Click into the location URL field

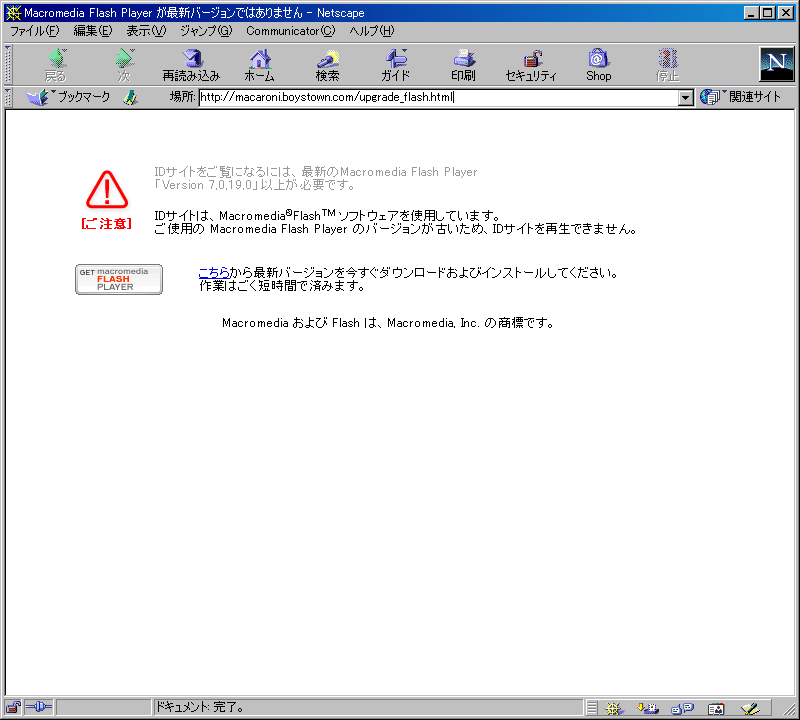(x=438, y=97)
